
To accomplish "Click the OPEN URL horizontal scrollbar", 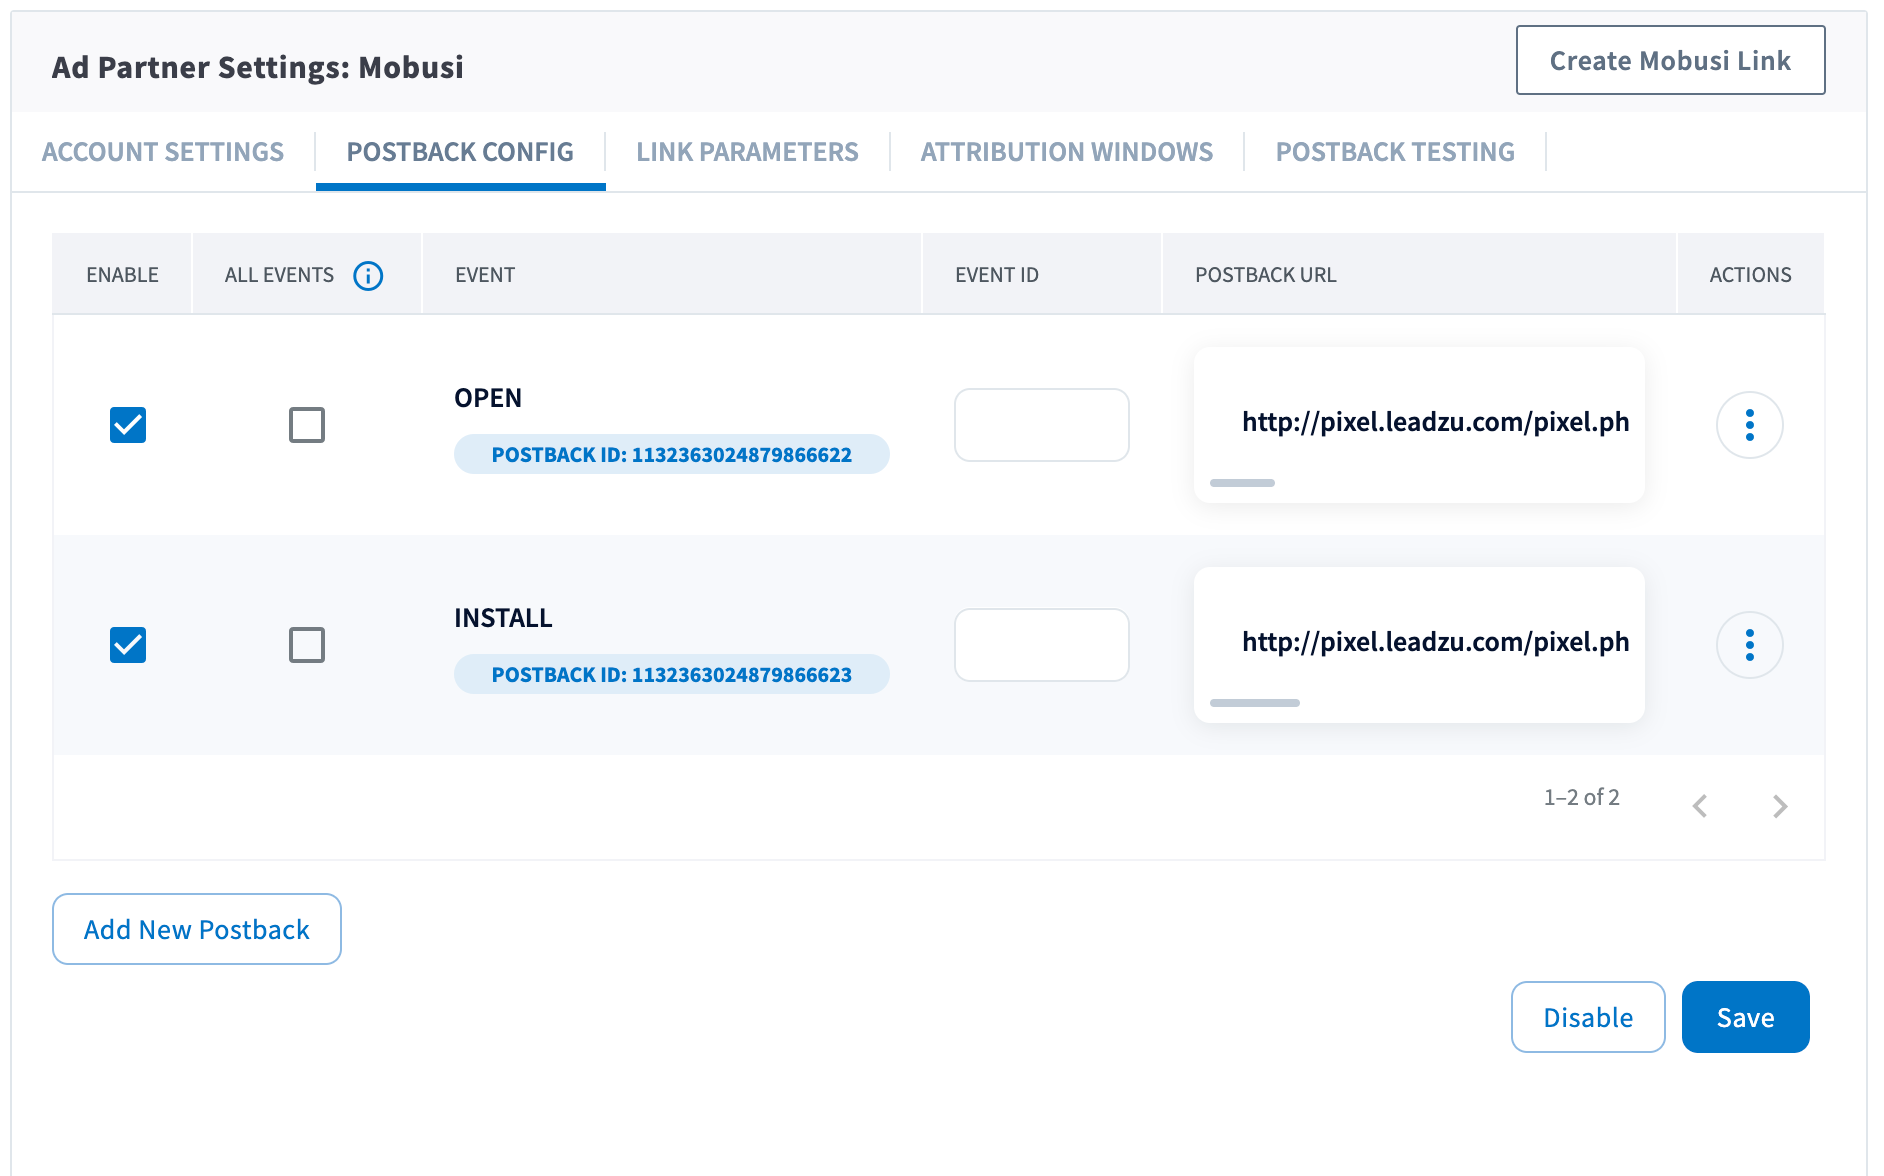I will point(1242,483).
